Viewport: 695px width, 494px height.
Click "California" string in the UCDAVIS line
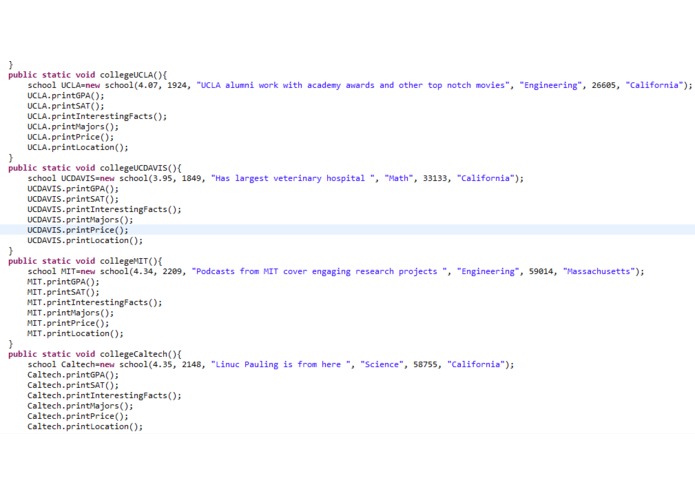click(x=485, y=178)
